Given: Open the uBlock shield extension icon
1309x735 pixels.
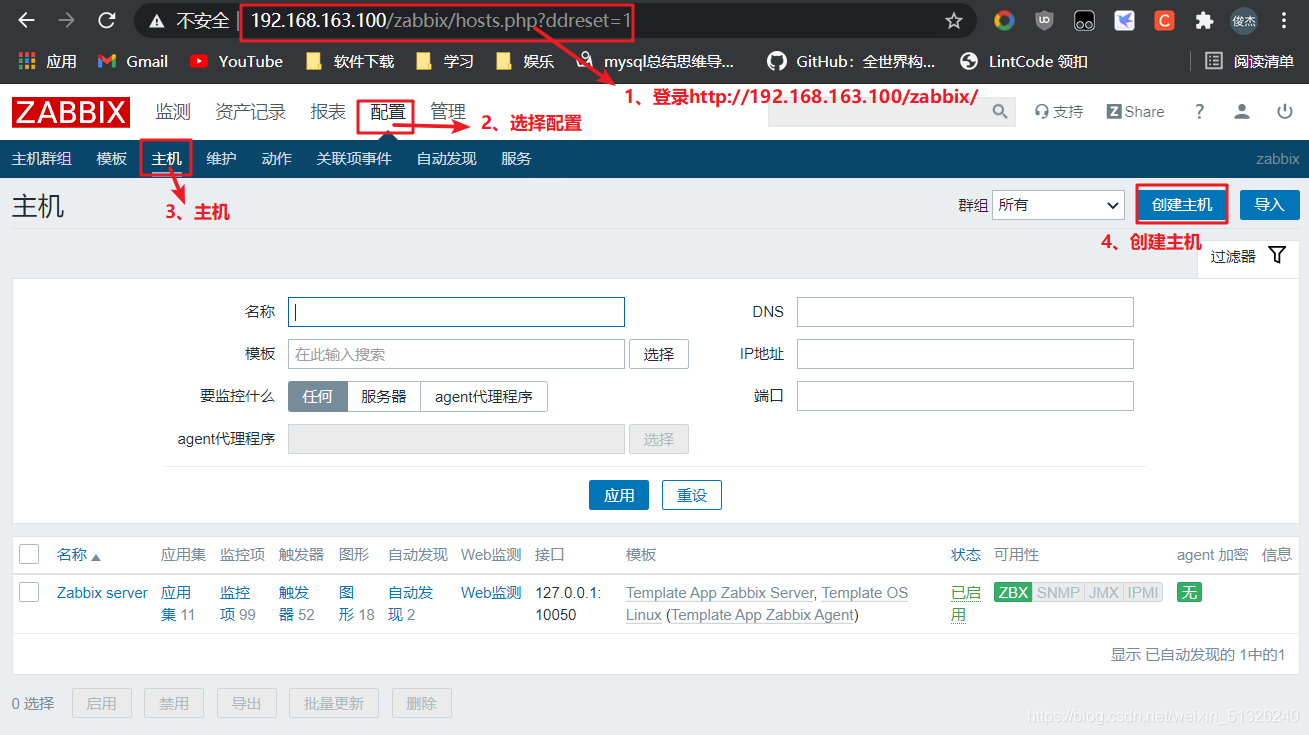Looking at the screenshot, I should [1044, 21].
